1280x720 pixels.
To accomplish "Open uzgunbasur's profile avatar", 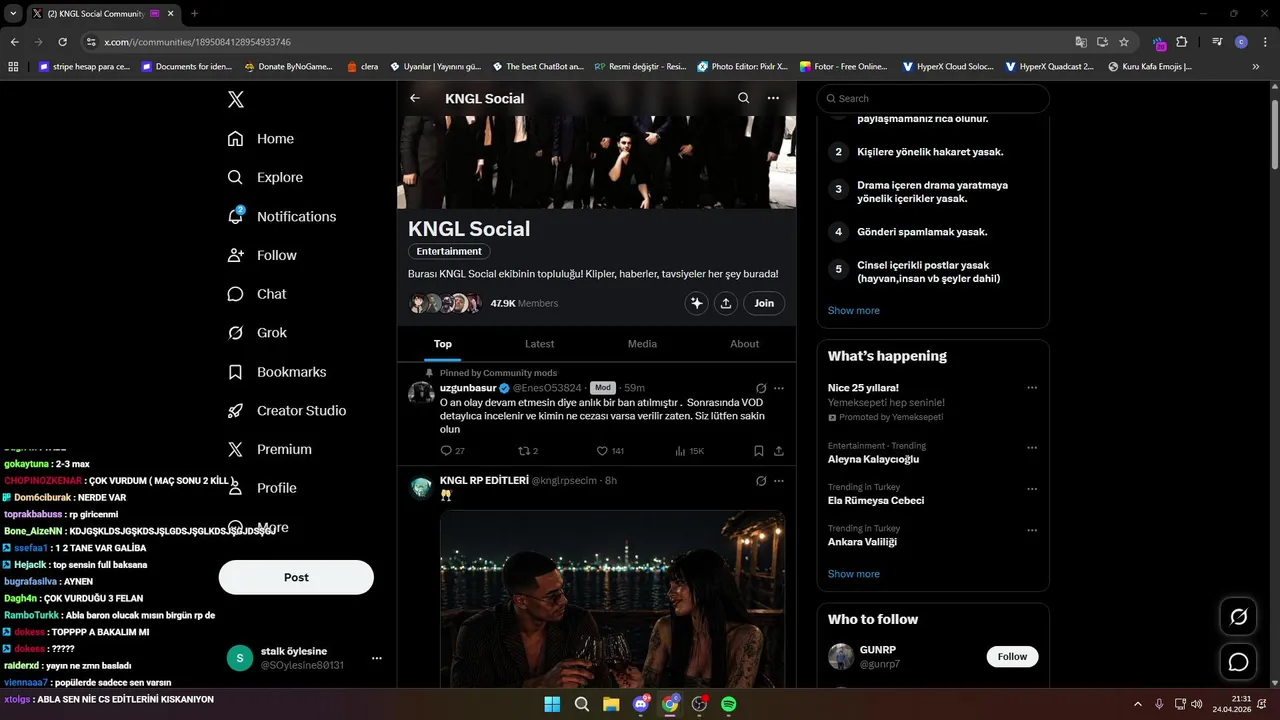I will tap(421, 392).
